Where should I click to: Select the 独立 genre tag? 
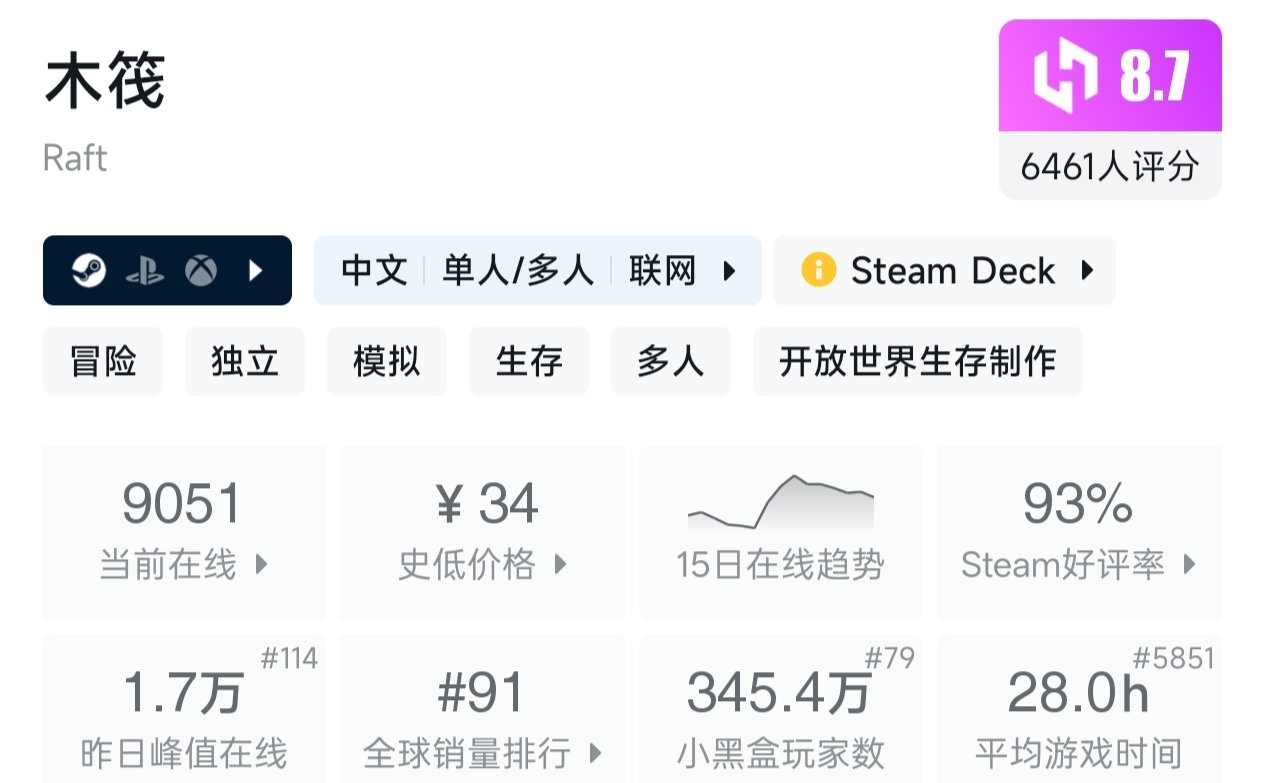245,361
